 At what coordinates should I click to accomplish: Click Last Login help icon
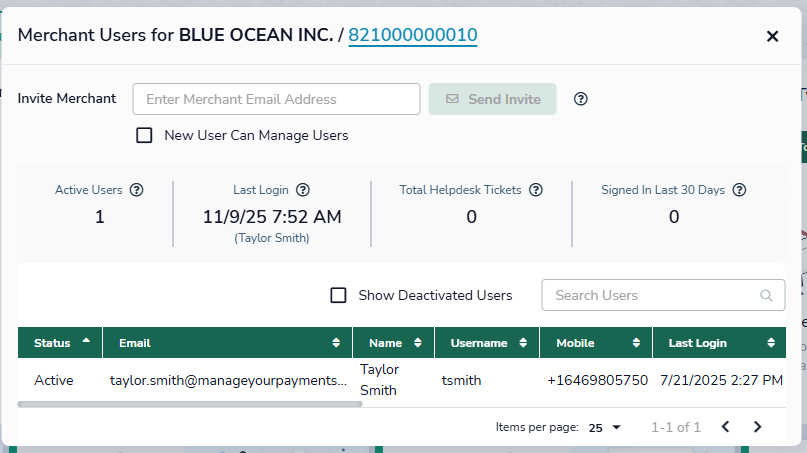tap(303, 190)
